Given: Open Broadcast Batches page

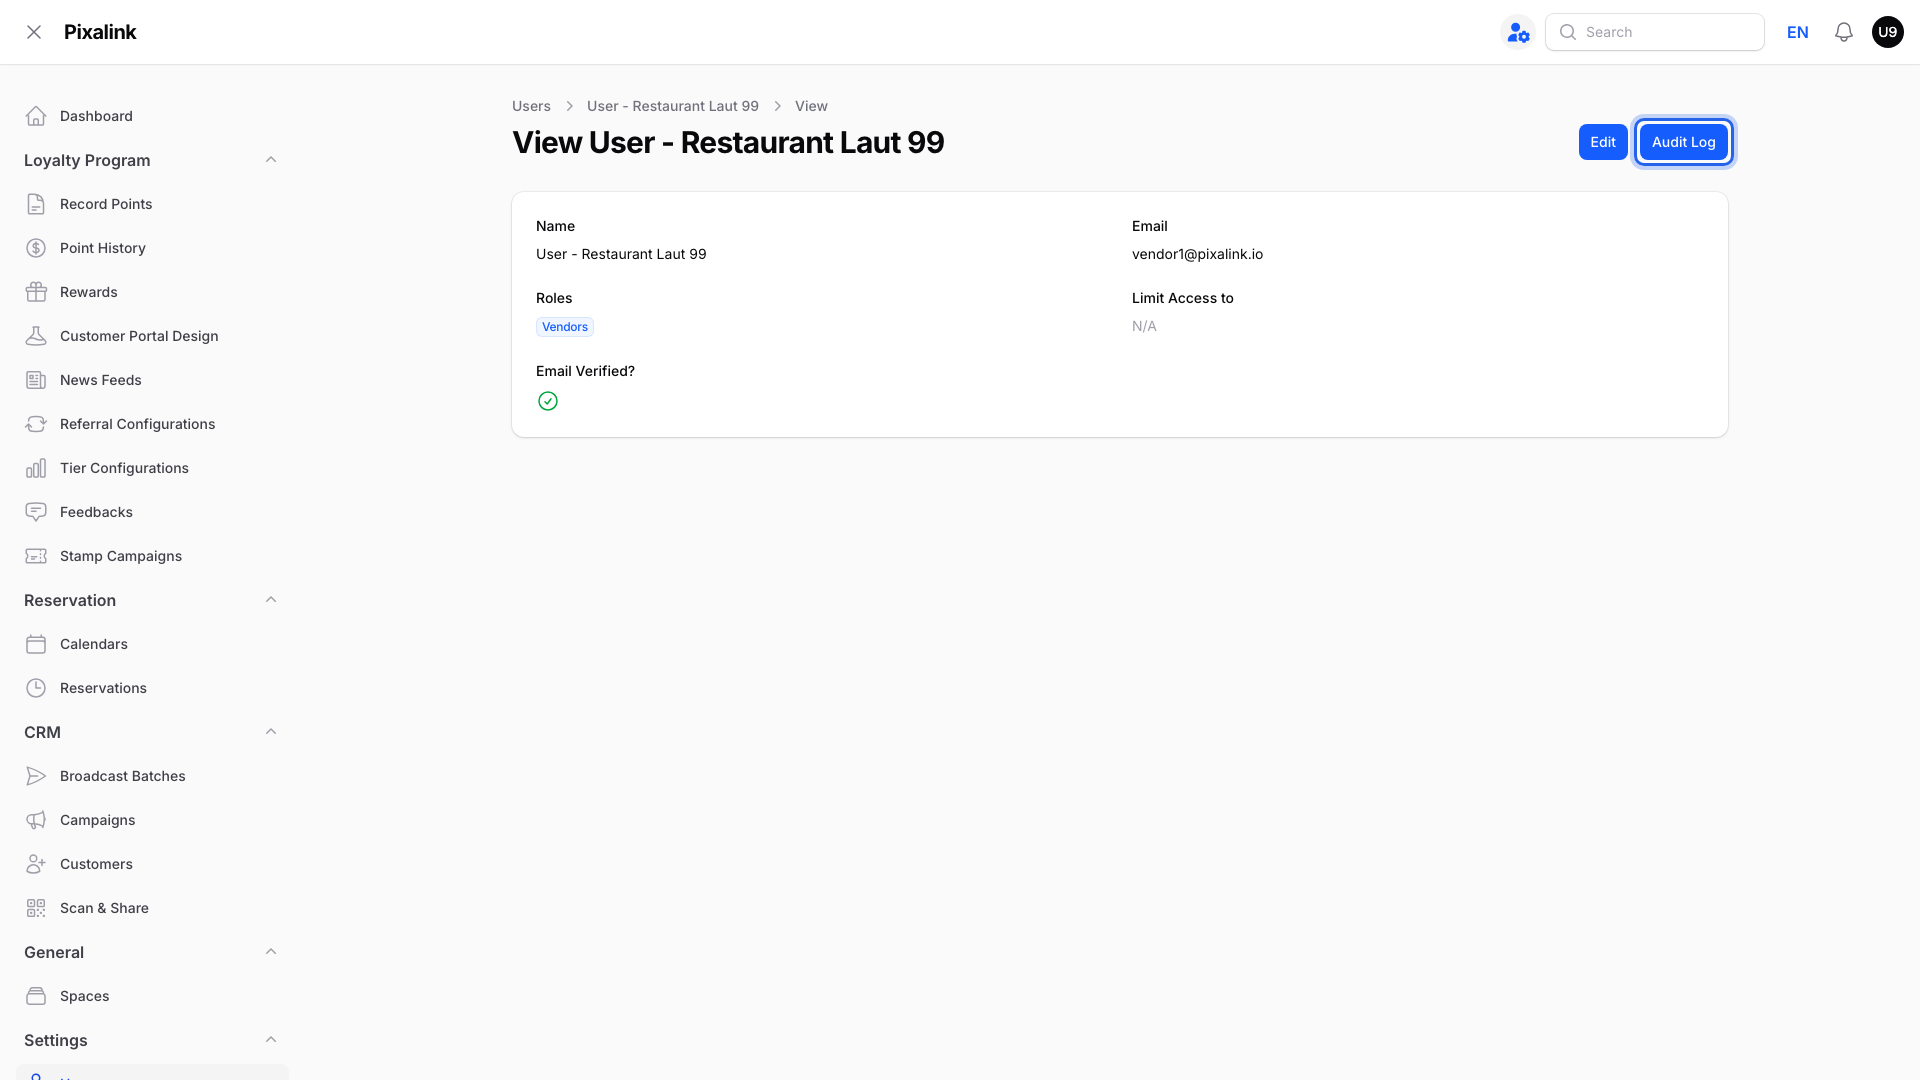Looking at the screenshot, I should (x=152, y=776).
